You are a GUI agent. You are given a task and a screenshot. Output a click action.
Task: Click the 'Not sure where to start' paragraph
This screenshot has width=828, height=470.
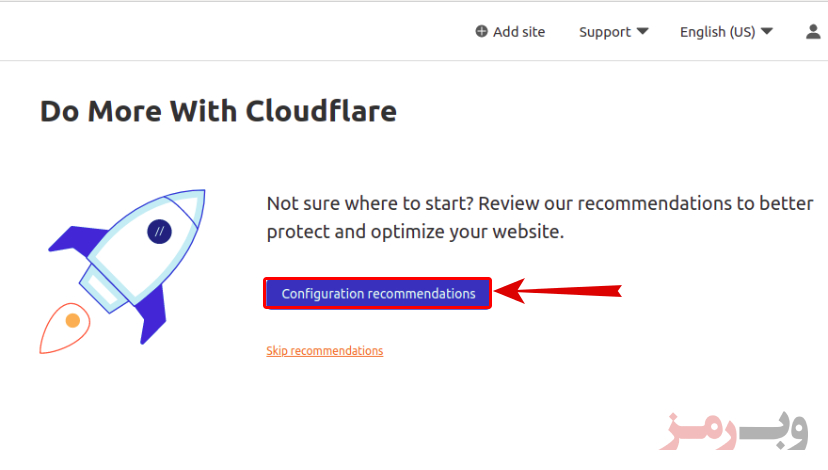540,218
